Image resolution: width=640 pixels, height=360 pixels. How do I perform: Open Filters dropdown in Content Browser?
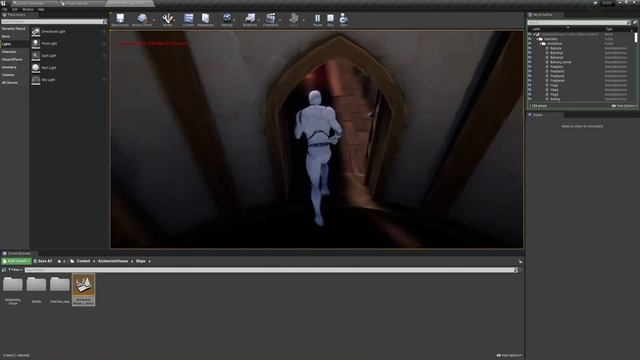click(x=16, y=270)
